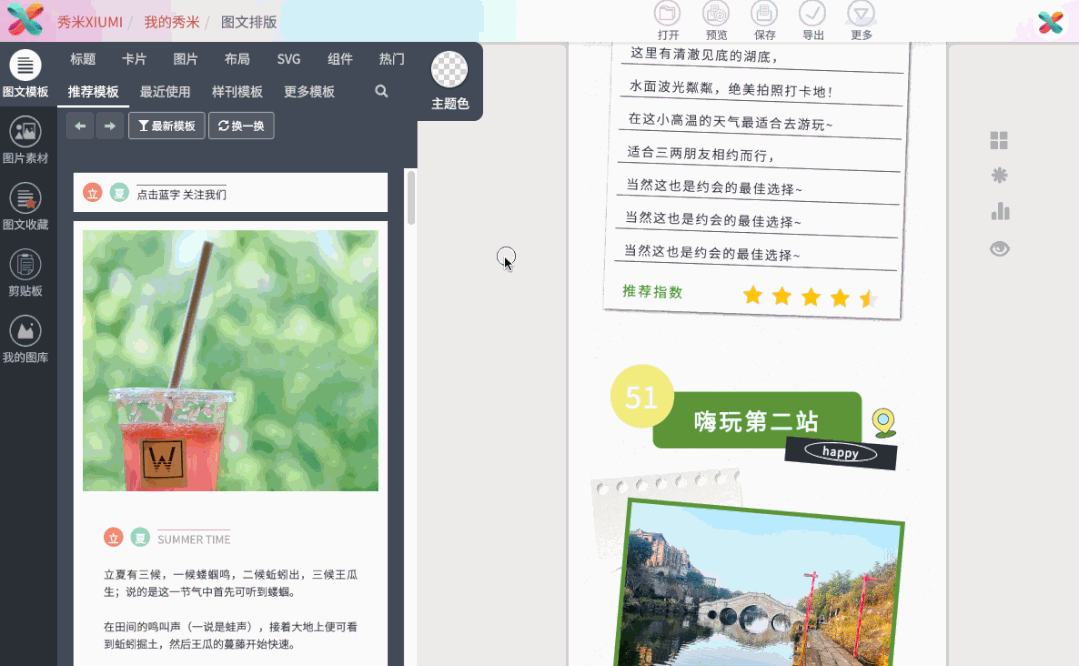Switch to 更多模板 tab
Image resolution: width=1079 pixels, height=666 pixels.
(x=309, y=92)
